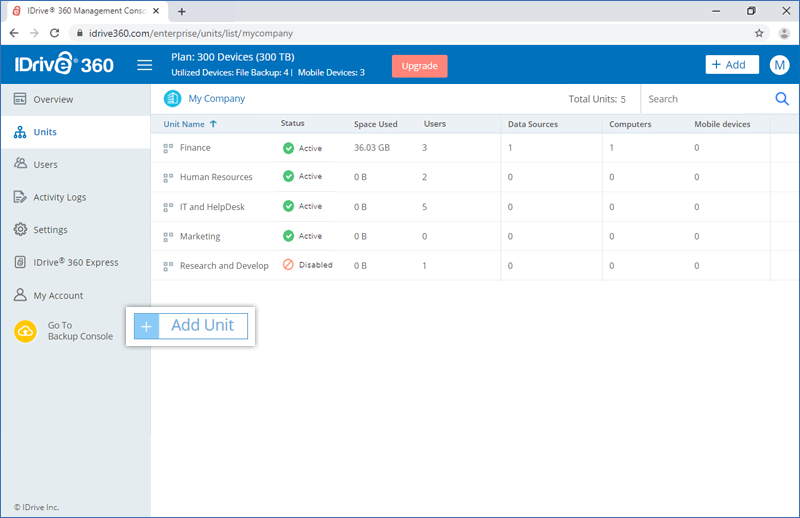The image size is (800, 518).
Task: Click the Marketing unit grid icon
Action: click(168, 237)
